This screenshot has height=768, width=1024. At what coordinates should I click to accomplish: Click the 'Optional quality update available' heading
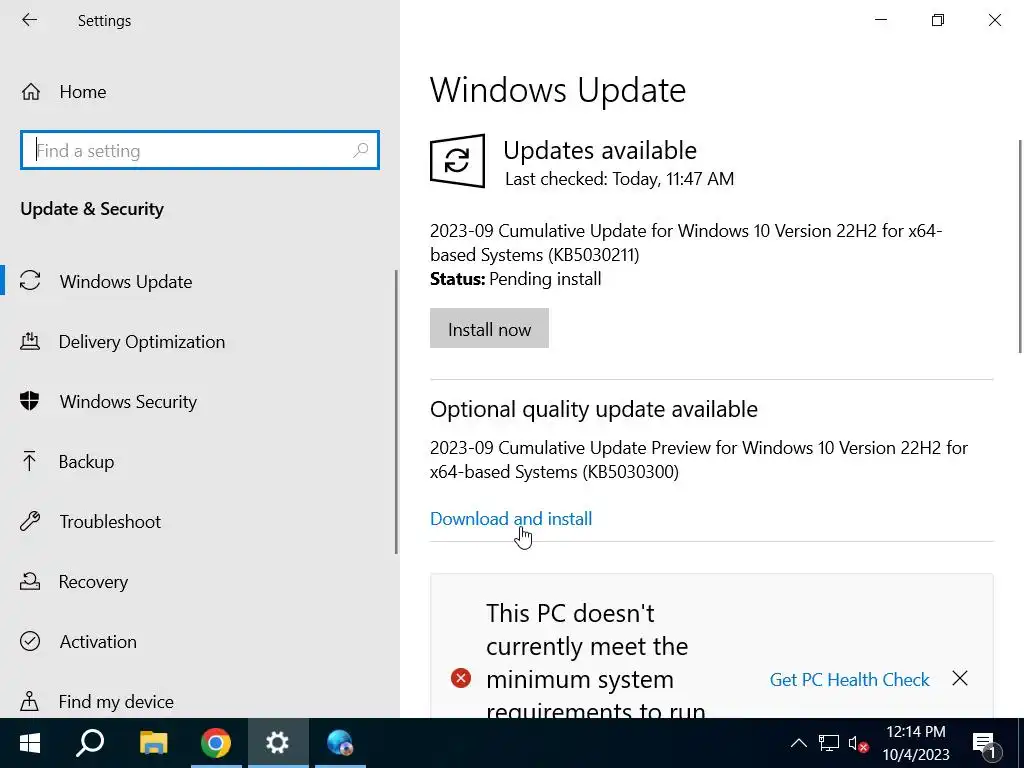click(594, 409)
